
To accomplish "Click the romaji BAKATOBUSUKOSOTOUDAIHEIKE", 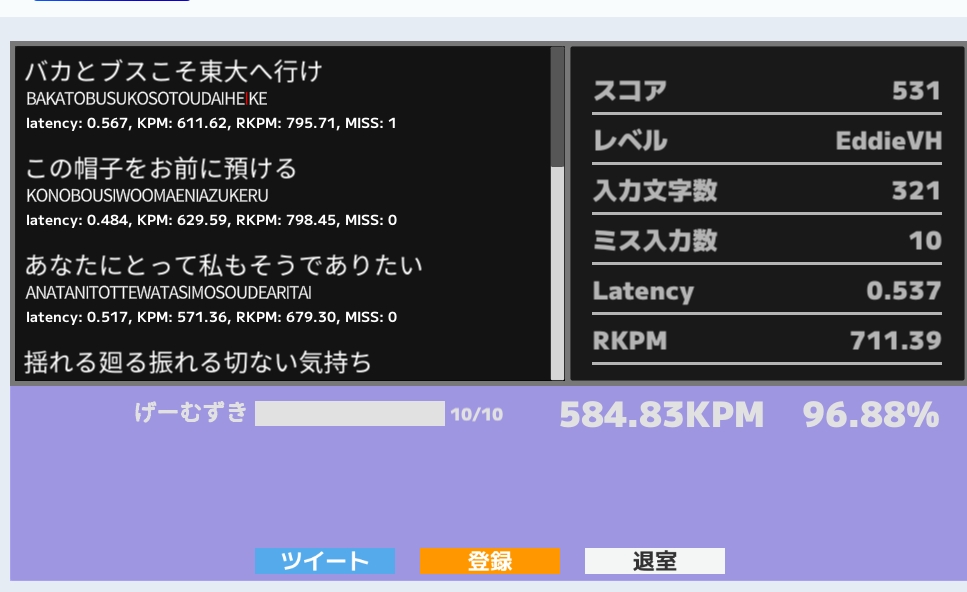I will coord(146,99).
